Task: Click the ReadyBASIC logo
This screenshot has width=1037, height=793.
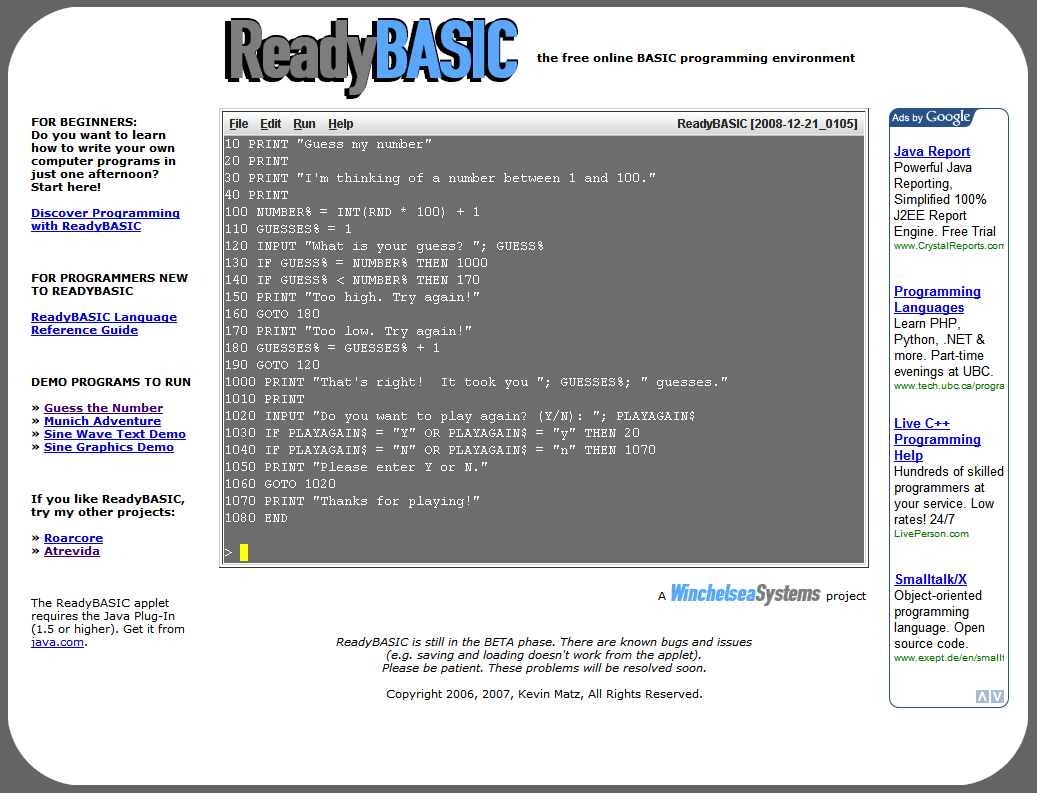Action: pyautogui.click(x=371, y=55)
